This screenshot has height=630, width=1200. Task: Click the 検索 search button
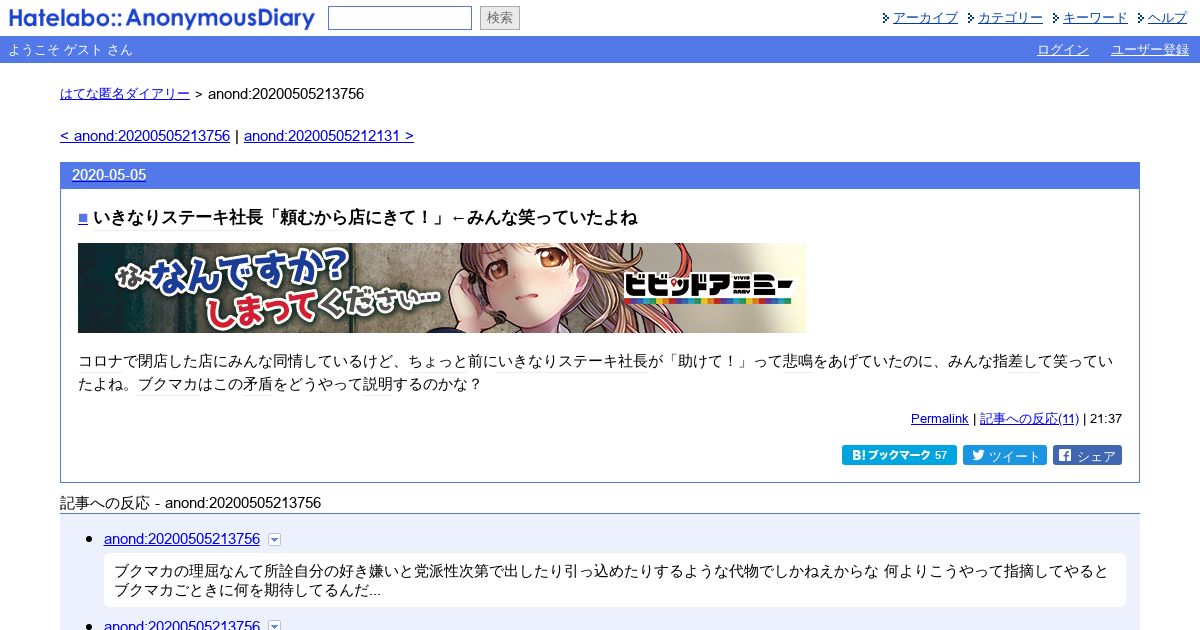500,18
